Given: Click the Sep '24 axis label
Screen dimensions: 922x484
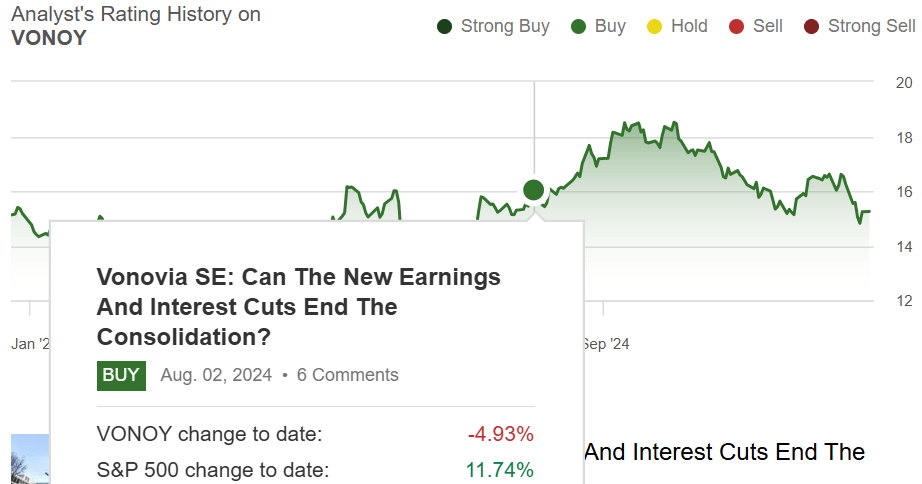Looking at the screenshot, I should point(605,344).
